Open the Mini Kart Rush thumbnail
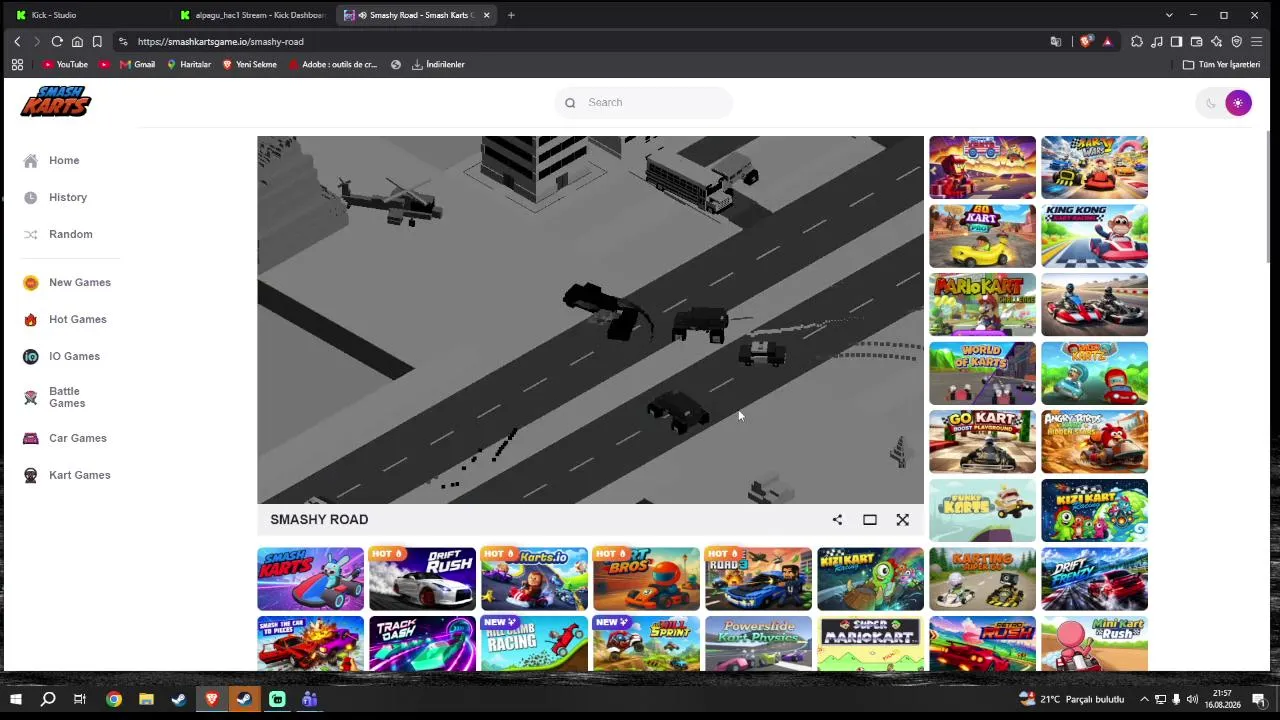This screenshot has height=720, width=1280. 1095,643
